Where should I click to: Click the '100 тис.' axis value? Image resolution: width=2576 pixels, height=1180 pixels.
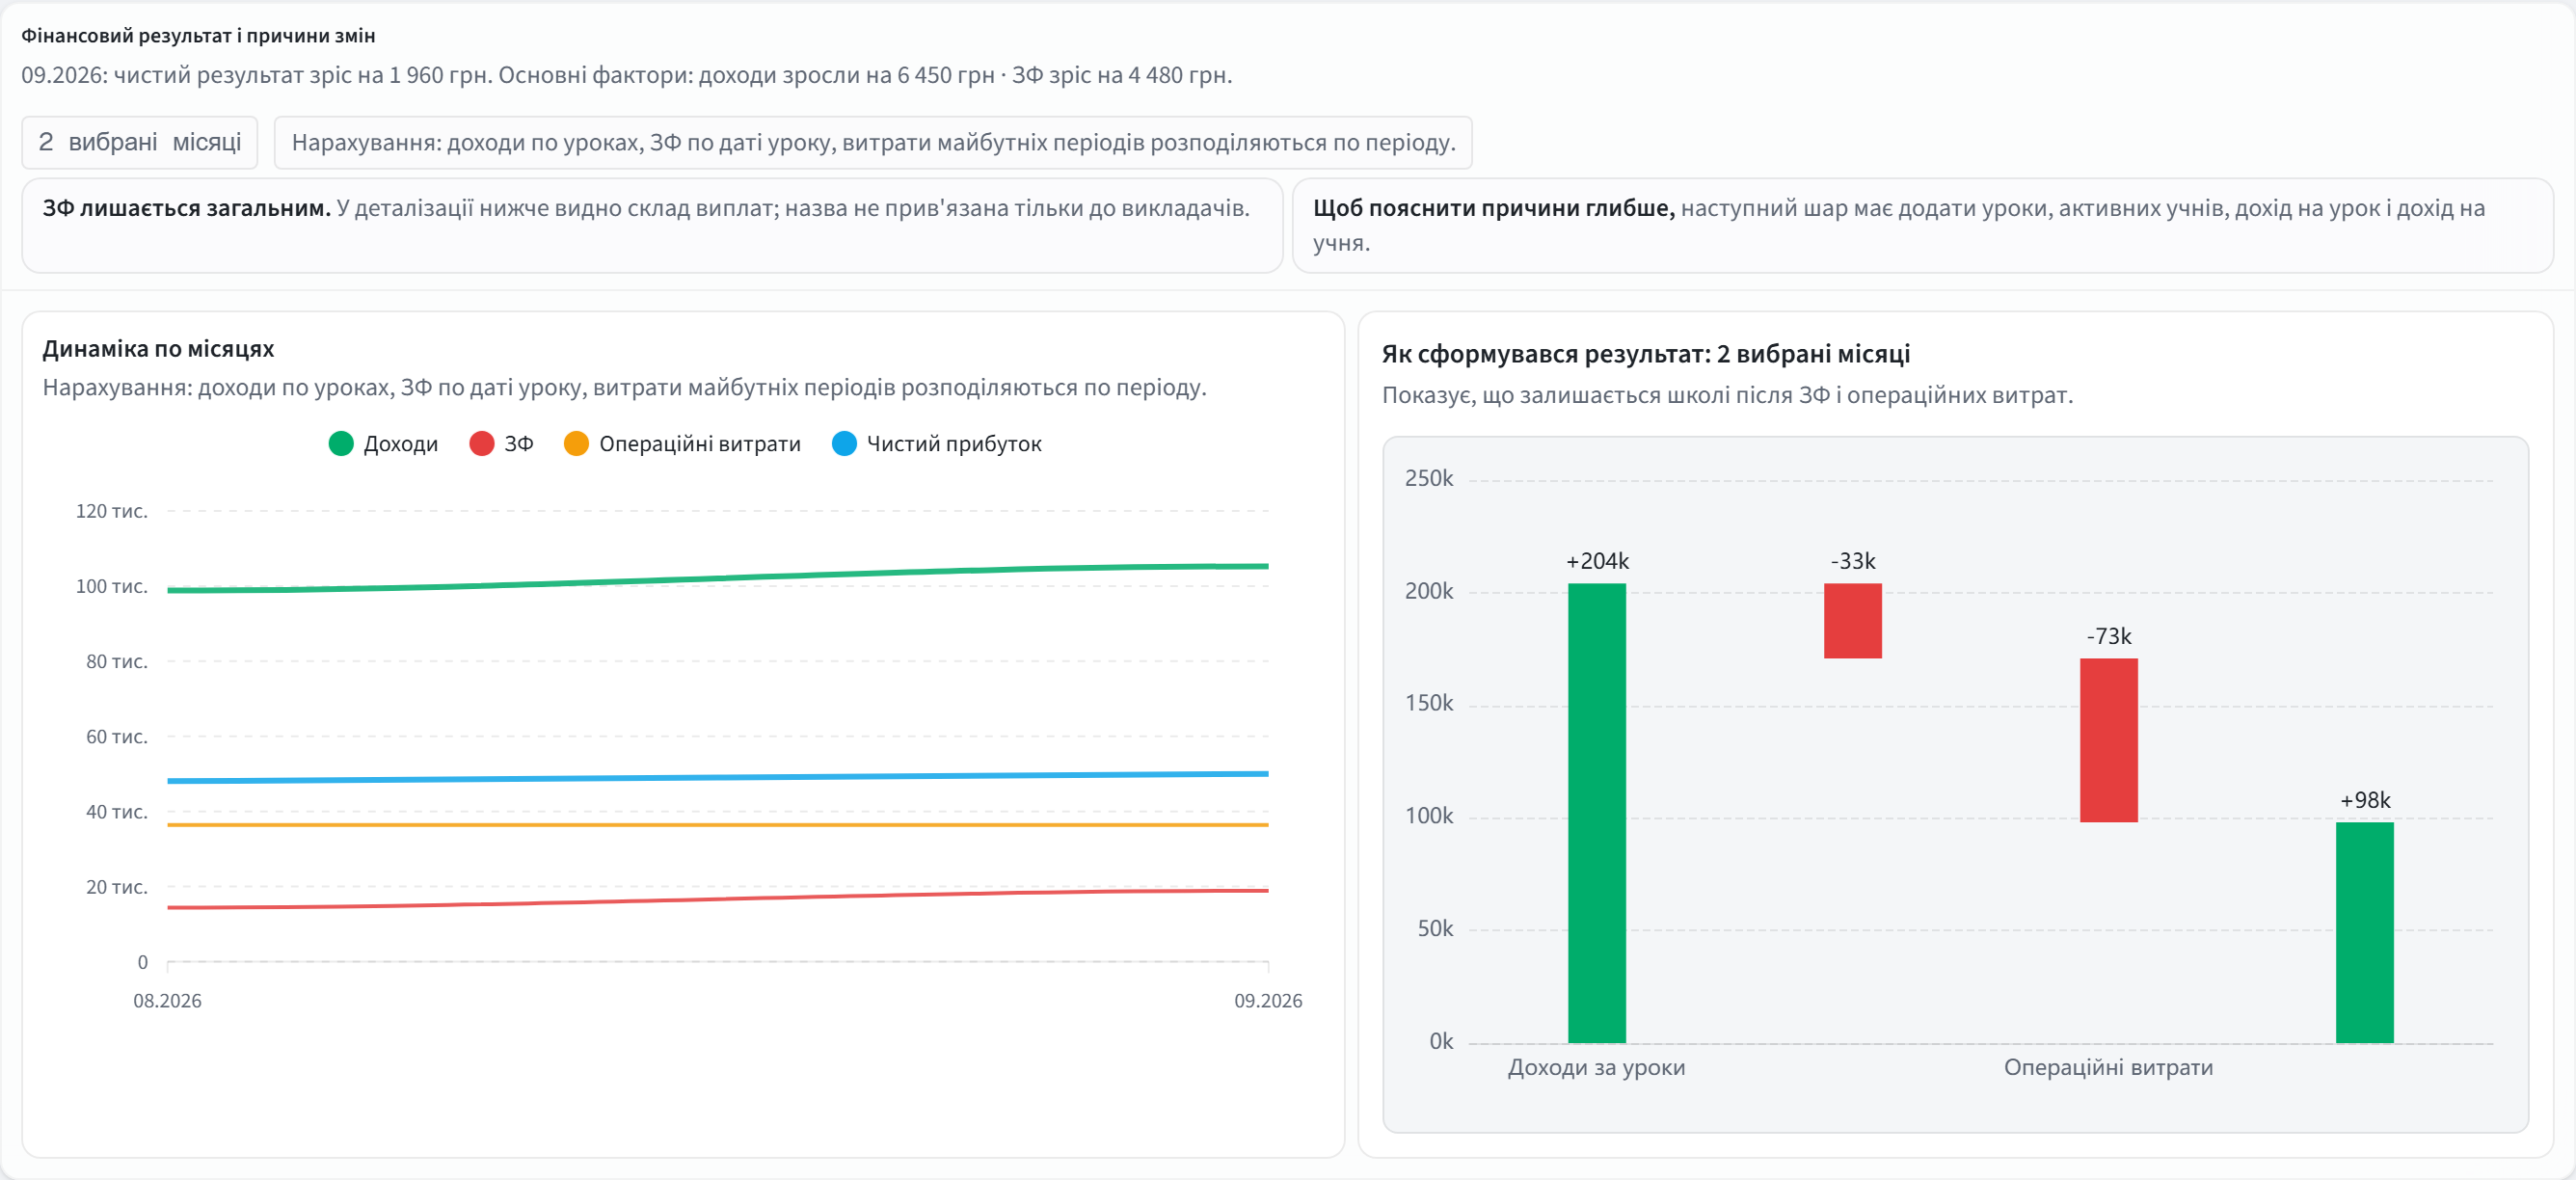[x=112, y=586]
